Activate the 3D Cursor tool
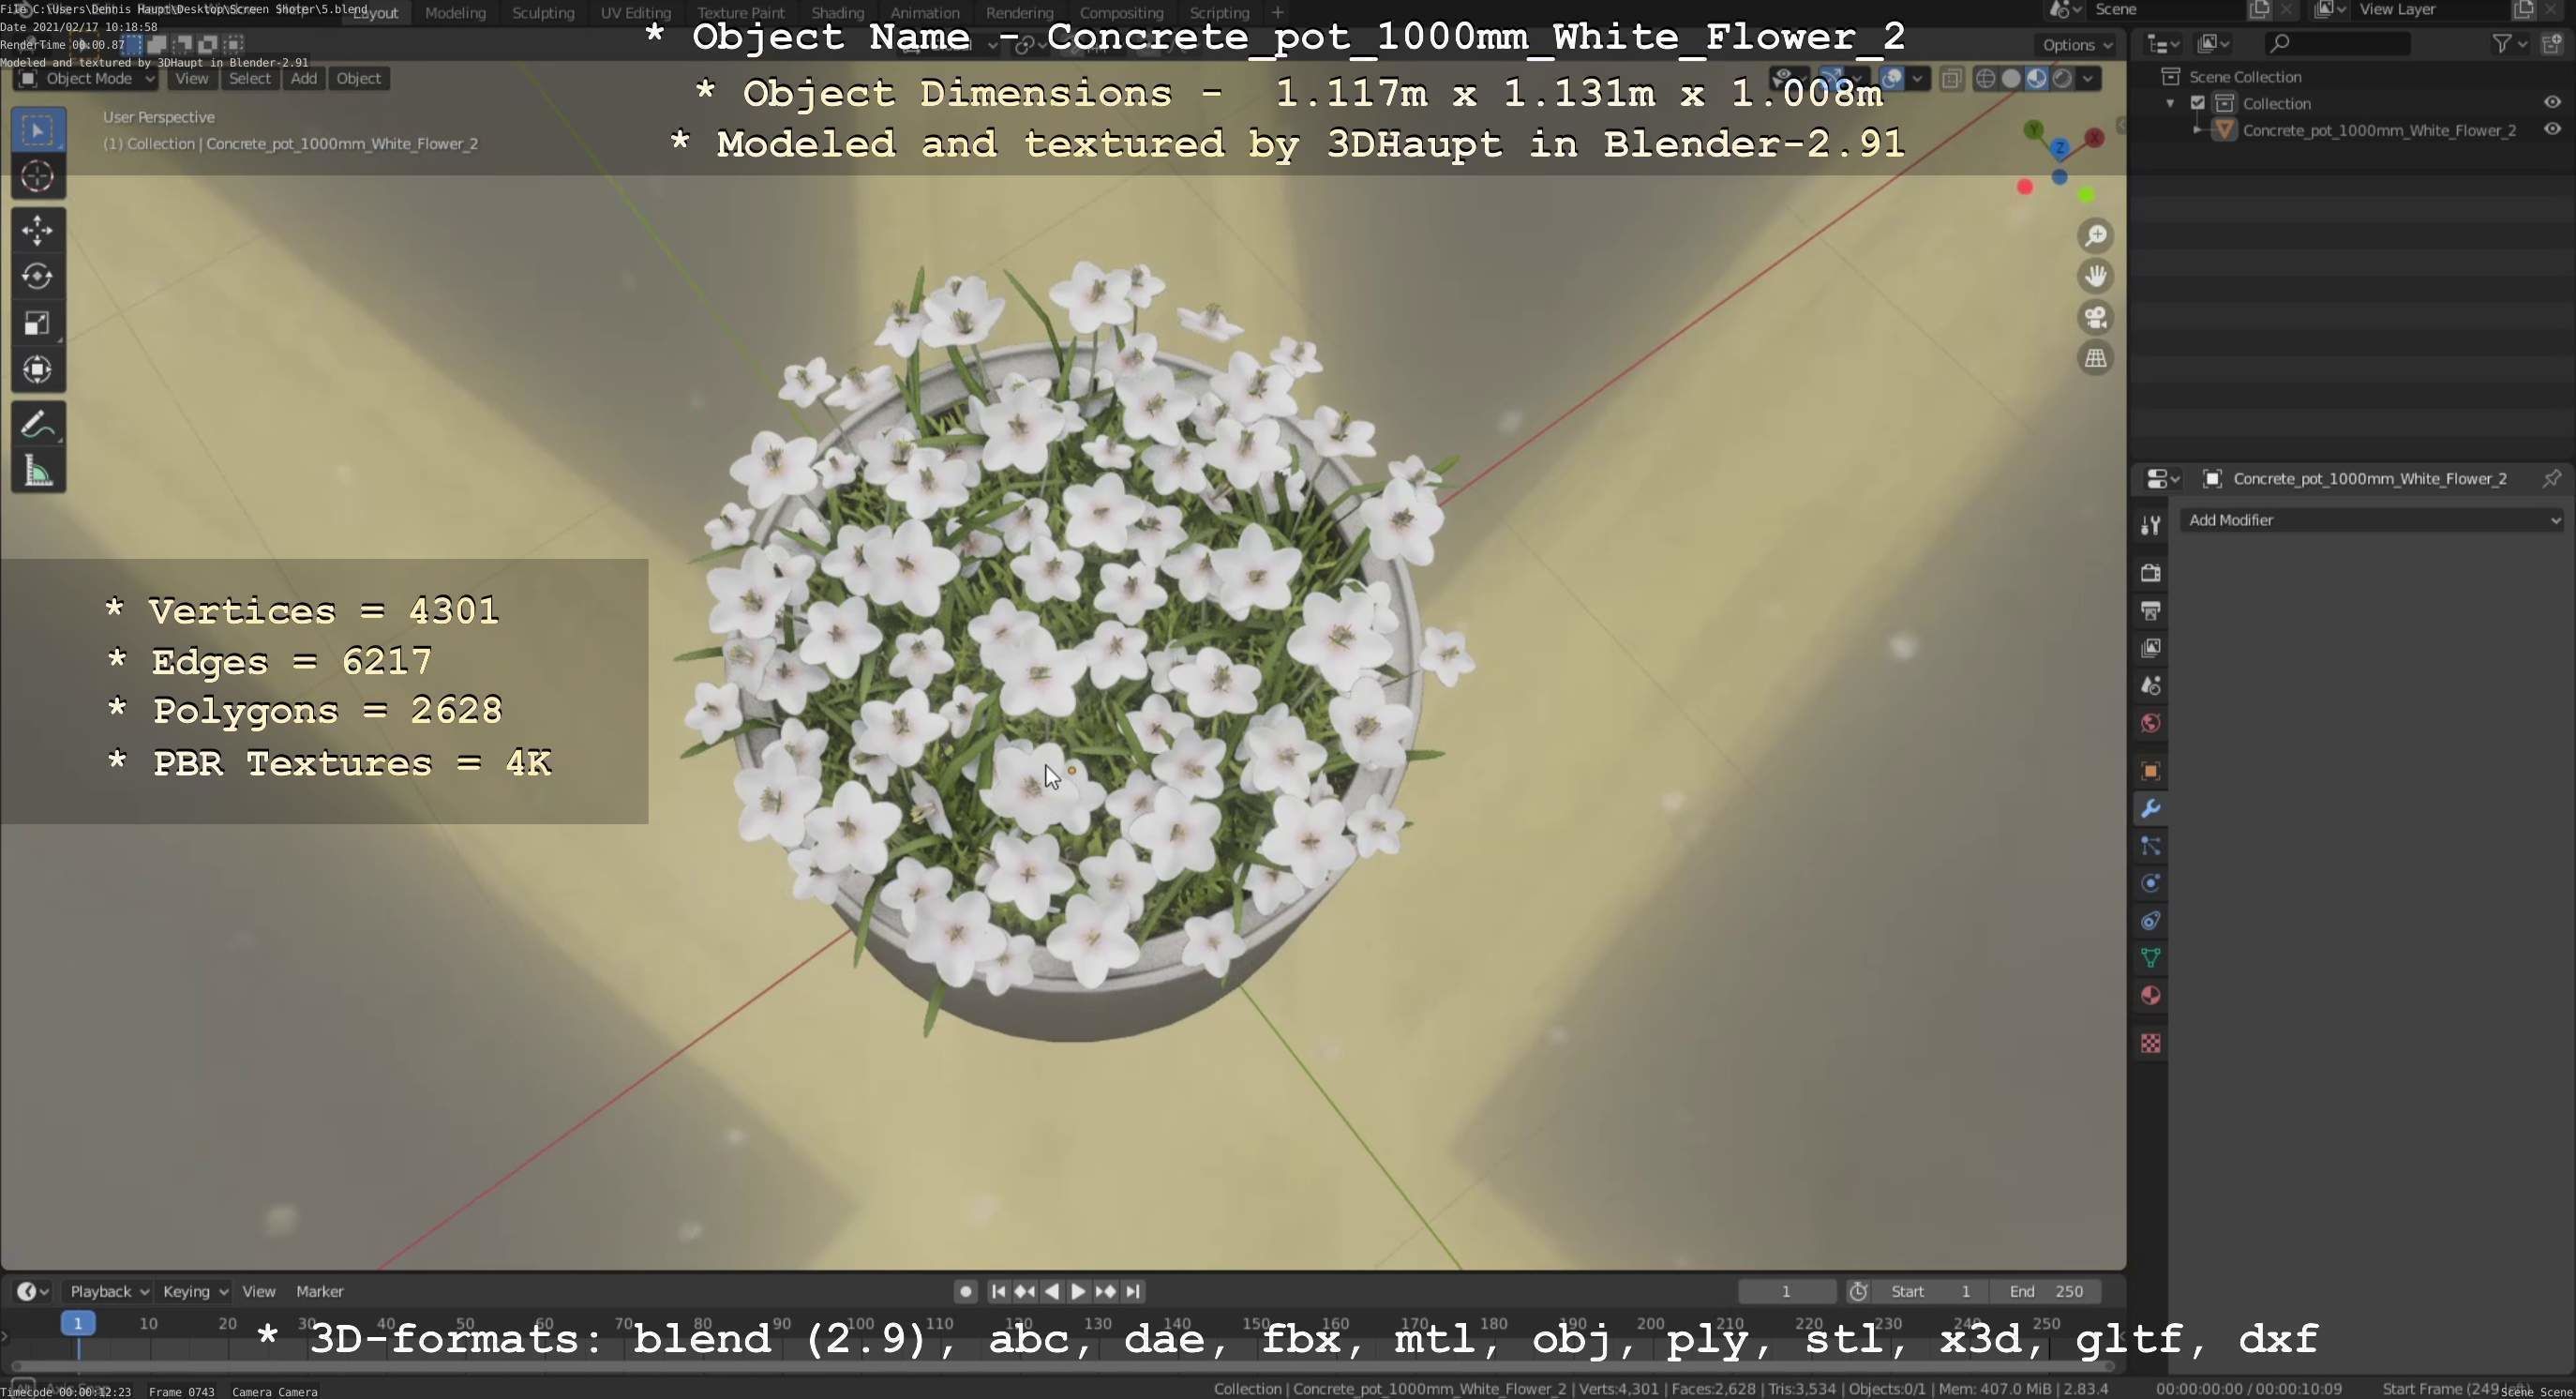The height and width of the screenshot is (1399, 2576). point(38,177)
